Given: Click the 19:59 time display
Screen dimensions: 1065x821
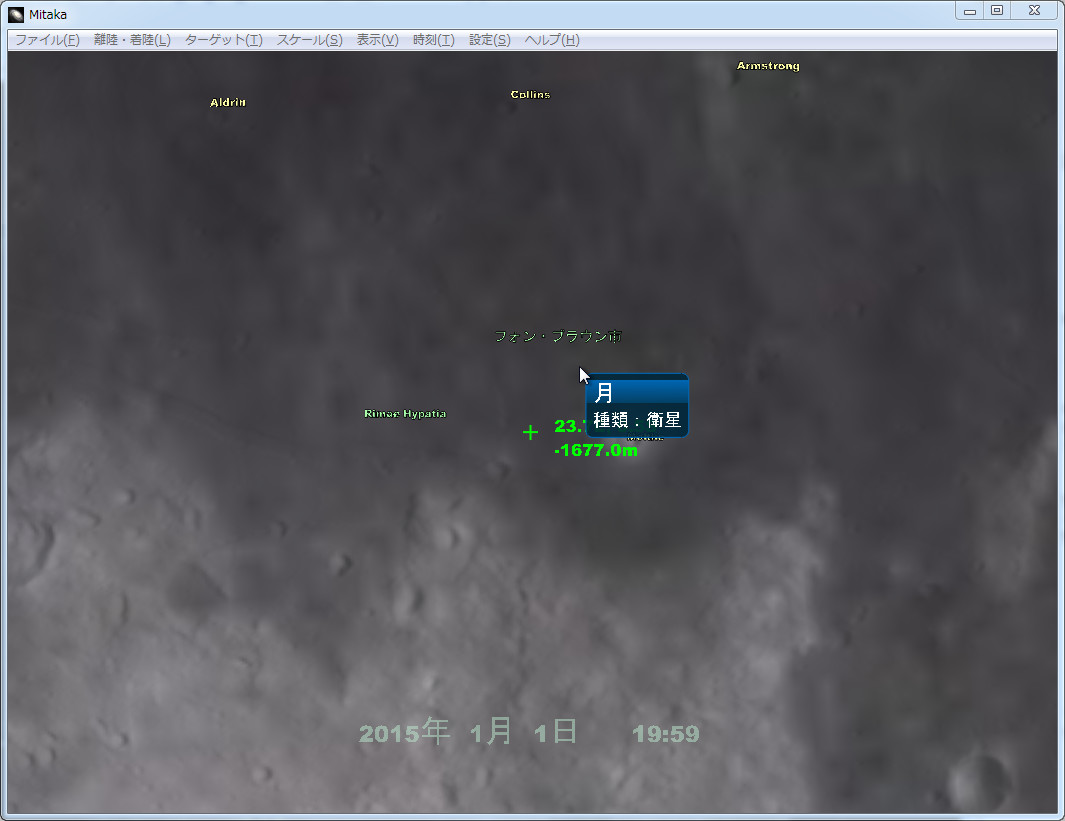Looking at the screenshot, I should [x=666, y=733].
